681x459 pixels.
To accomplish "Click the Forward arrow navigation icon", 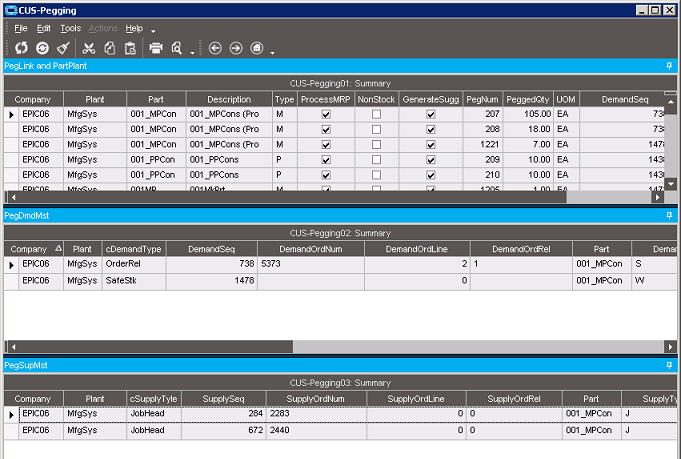I will click(236, 48).
